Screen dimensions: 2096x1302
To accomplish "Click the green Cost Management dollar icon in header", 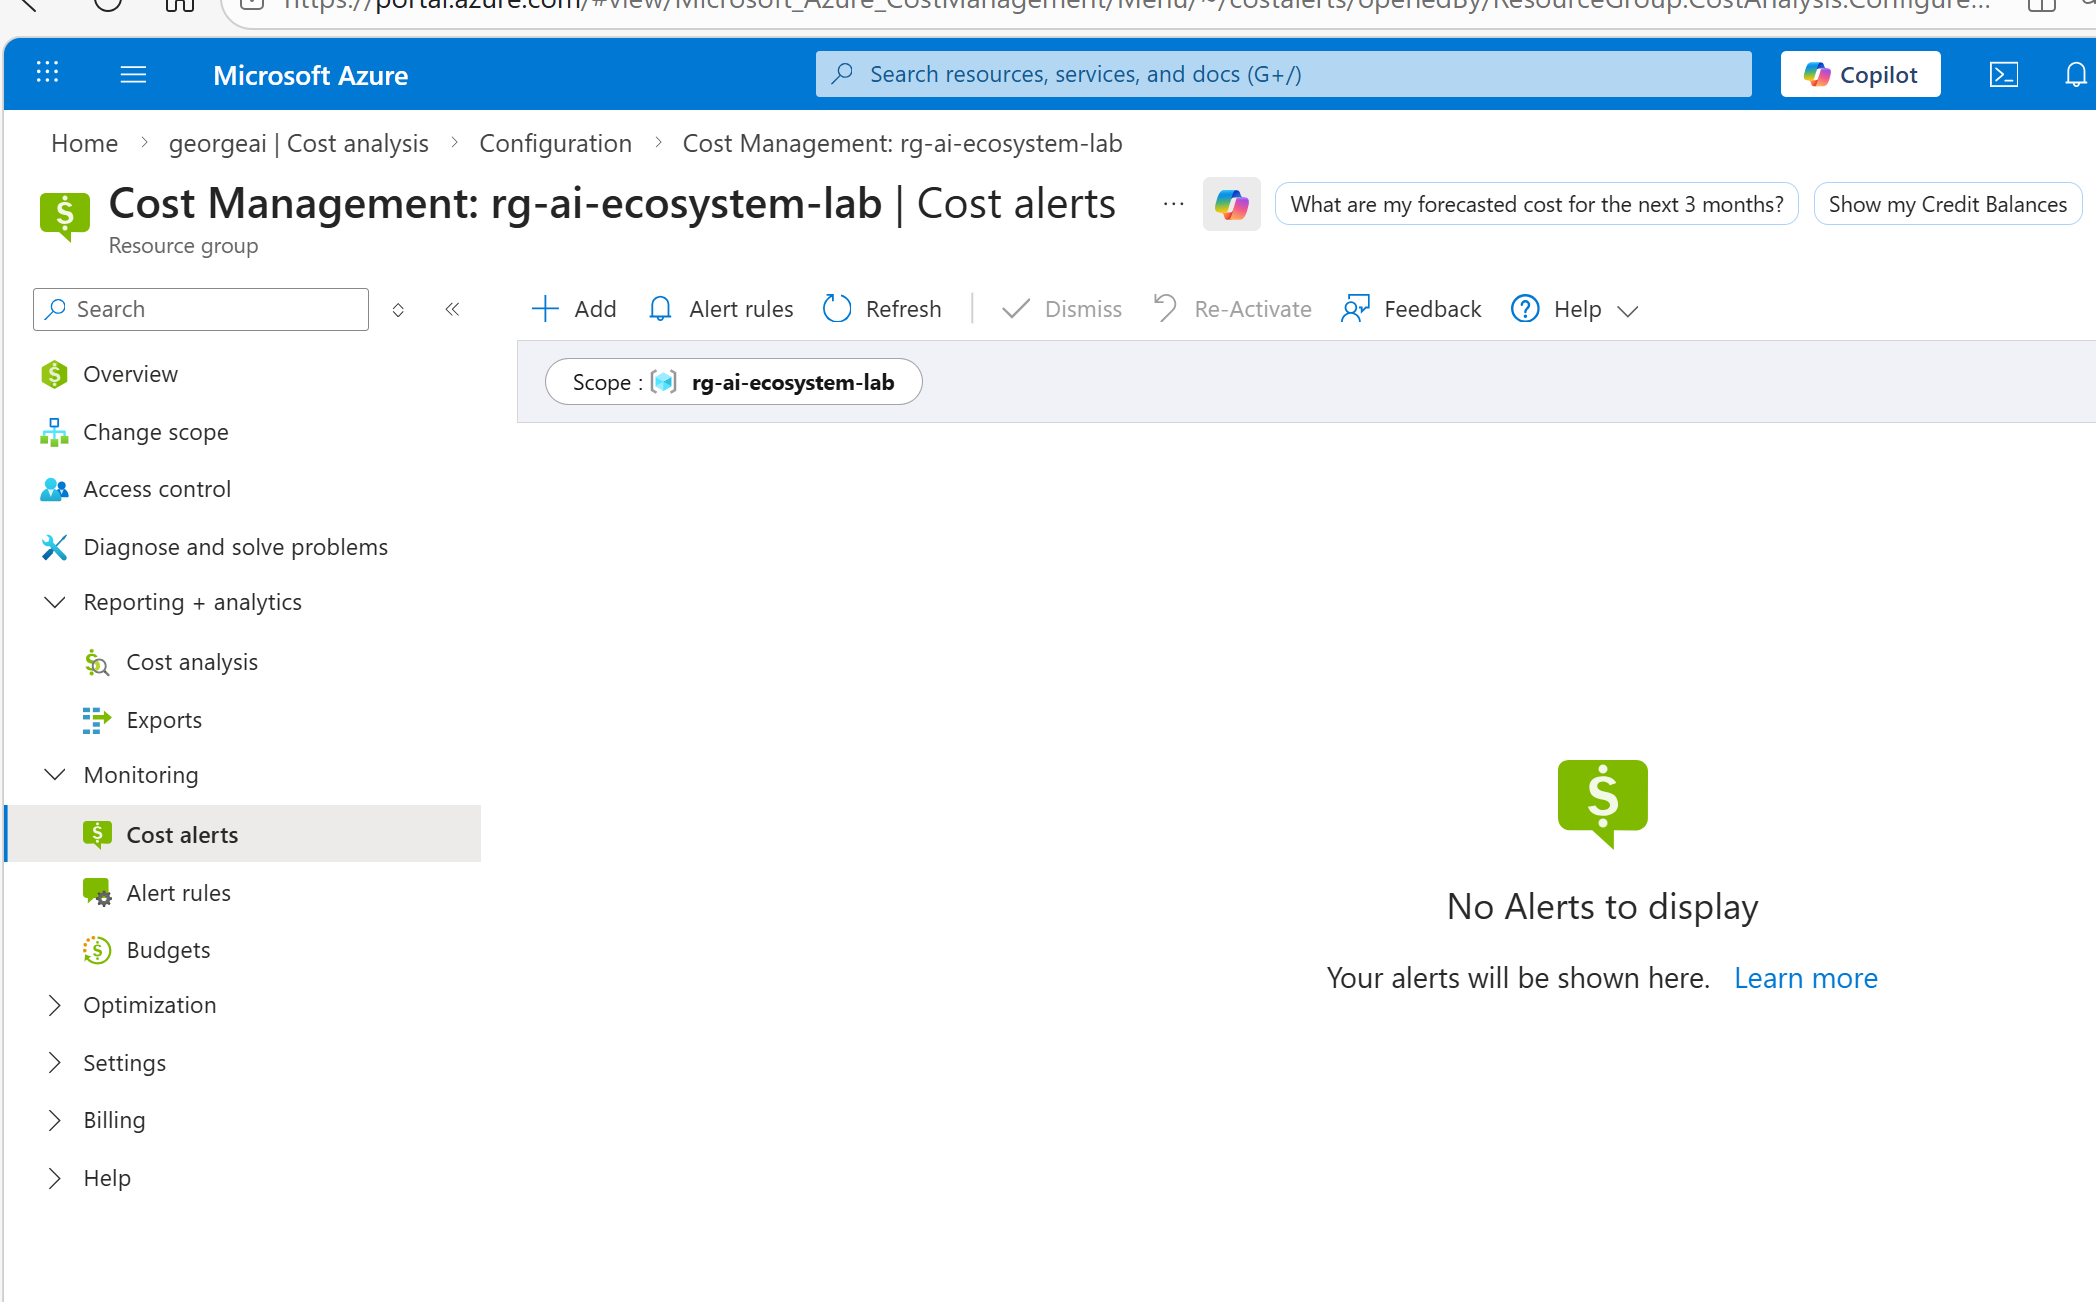I will 65,216.
